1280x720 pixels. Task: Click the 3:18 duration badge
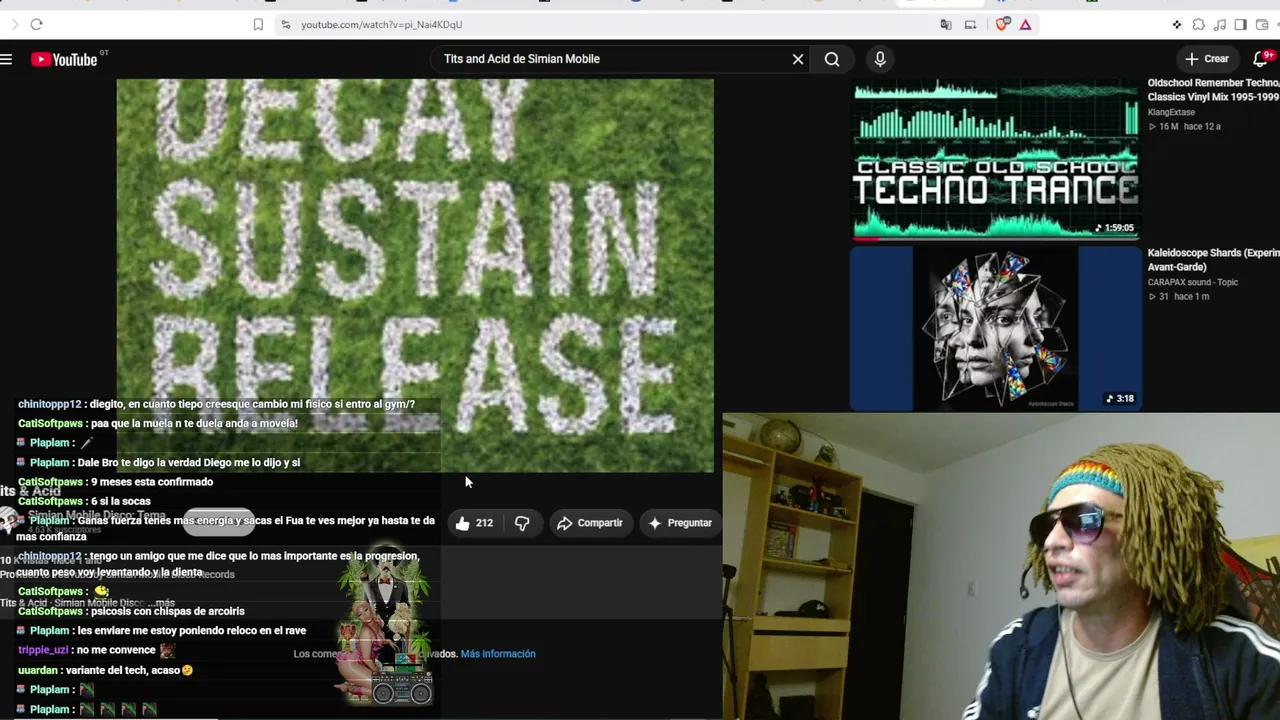pyautogui.click(x=1120, y=399)
